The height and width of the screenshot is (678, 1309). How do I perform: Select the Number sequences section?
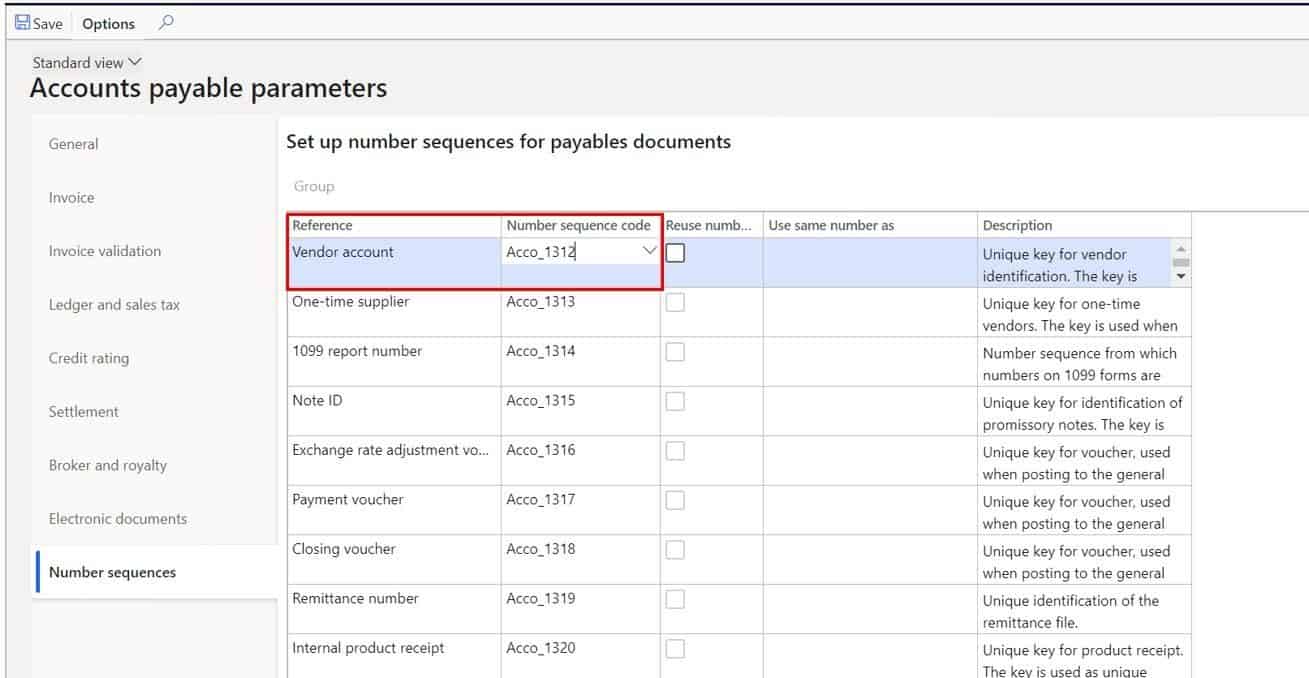[x=112, y=572]
